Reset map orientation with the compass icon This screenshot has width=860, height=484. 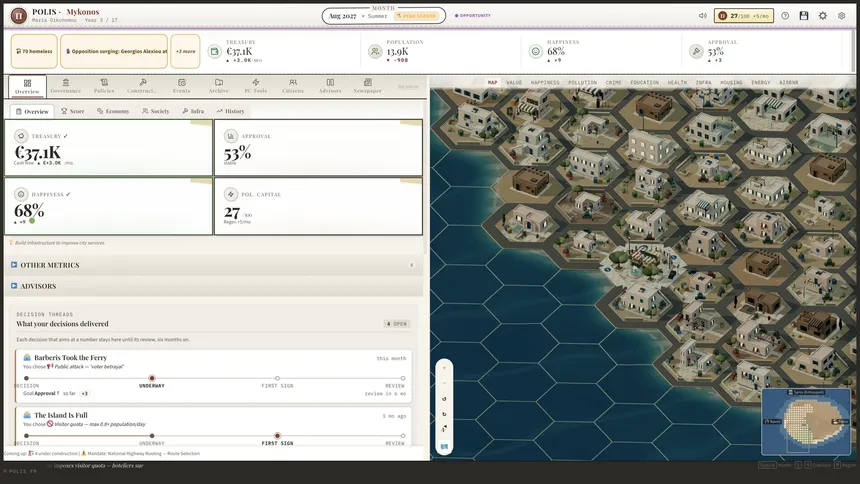click(x=444, y=429)
